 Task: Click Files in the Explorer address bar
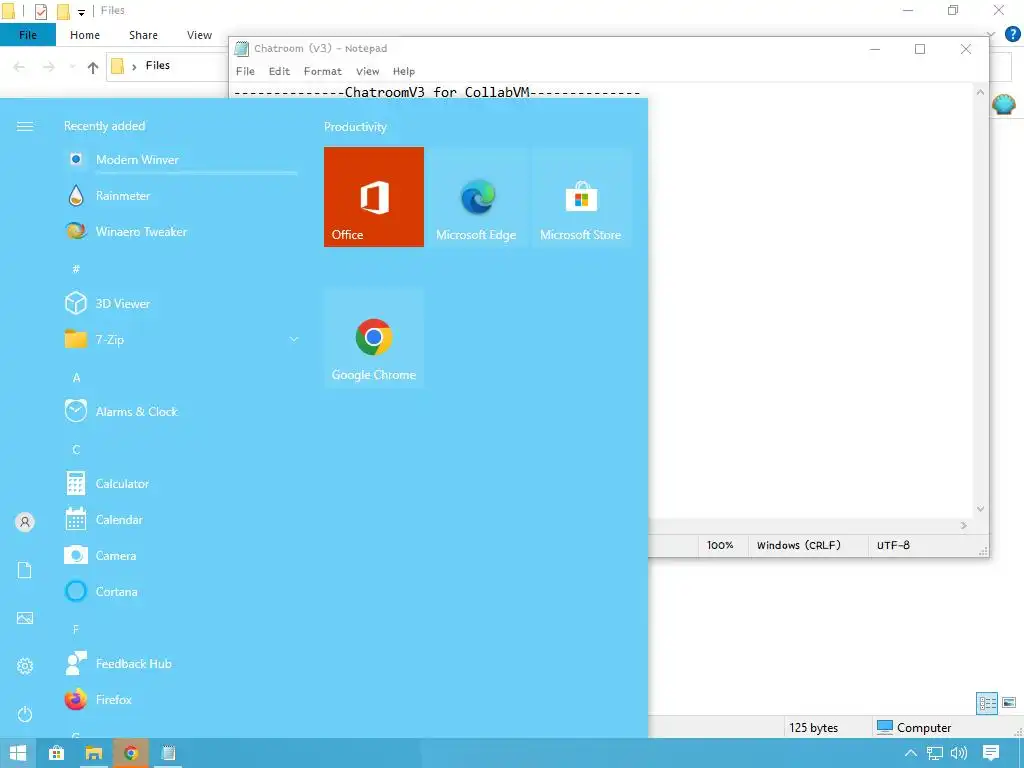(157, 65)
